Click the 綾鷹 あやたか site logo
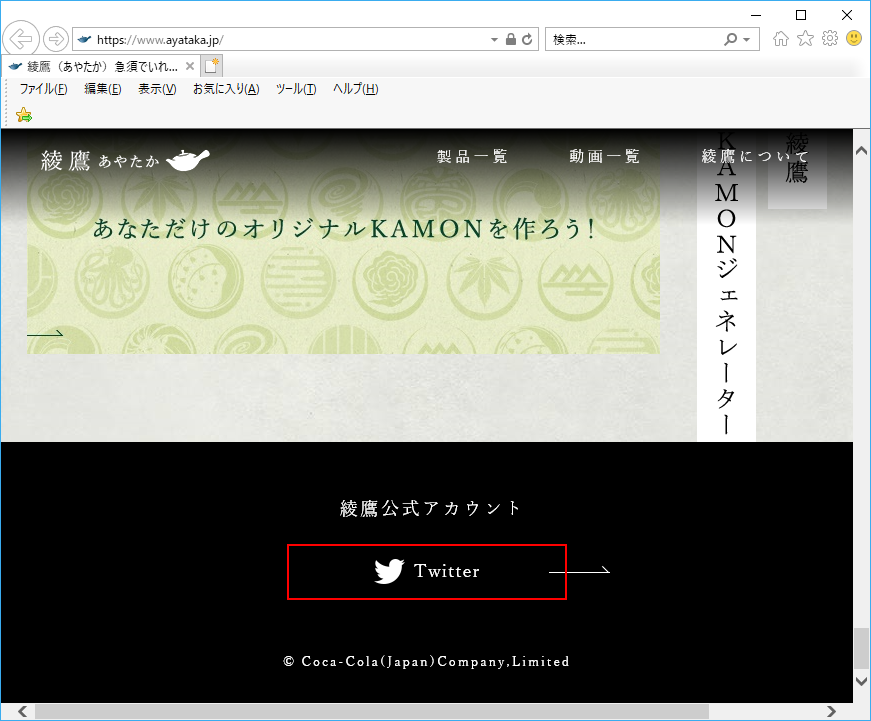The height and width of the screenshot is (721, 871). pyautogui.click(x=125, y=160)
